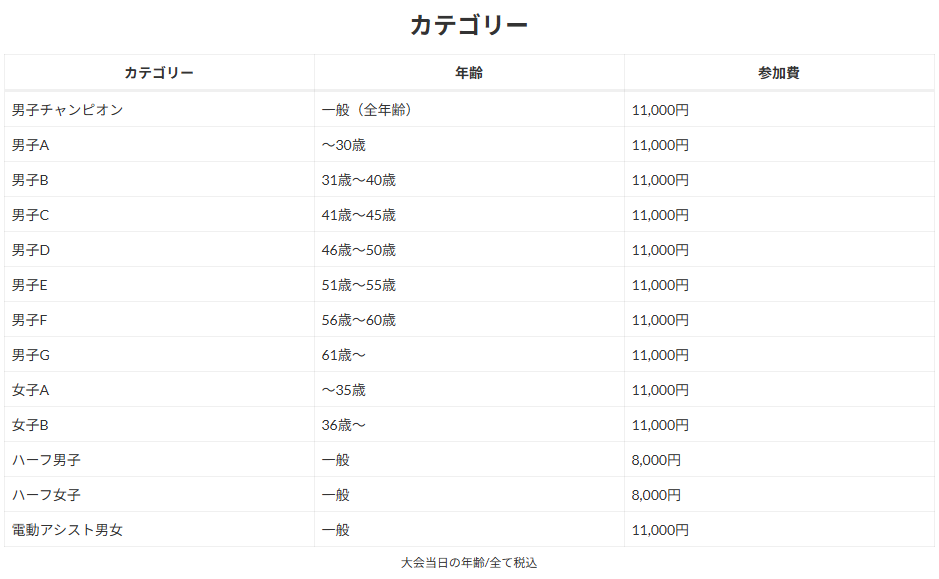
Task: Click the 51歳～55歳 age range cell
Action: 358,285
